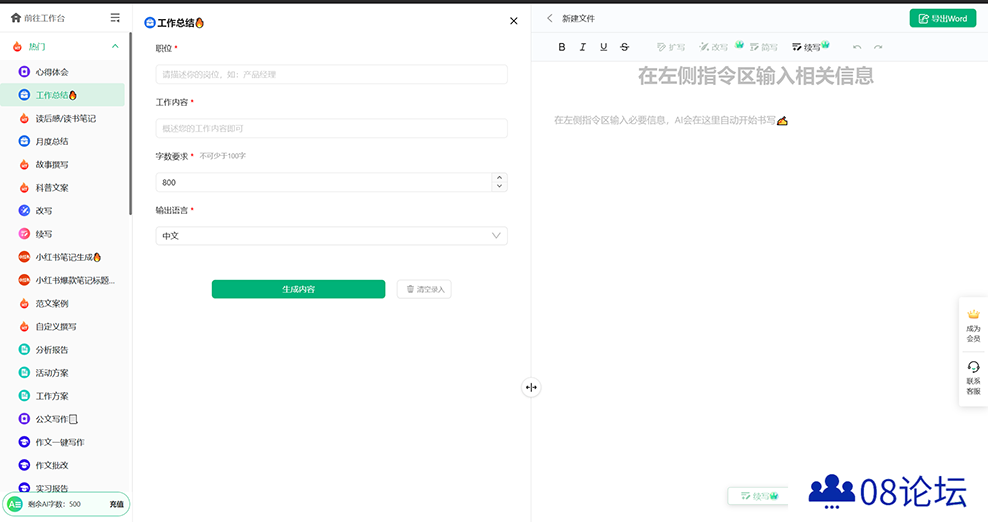Click the green AI word count icon

tap(14, 504)
